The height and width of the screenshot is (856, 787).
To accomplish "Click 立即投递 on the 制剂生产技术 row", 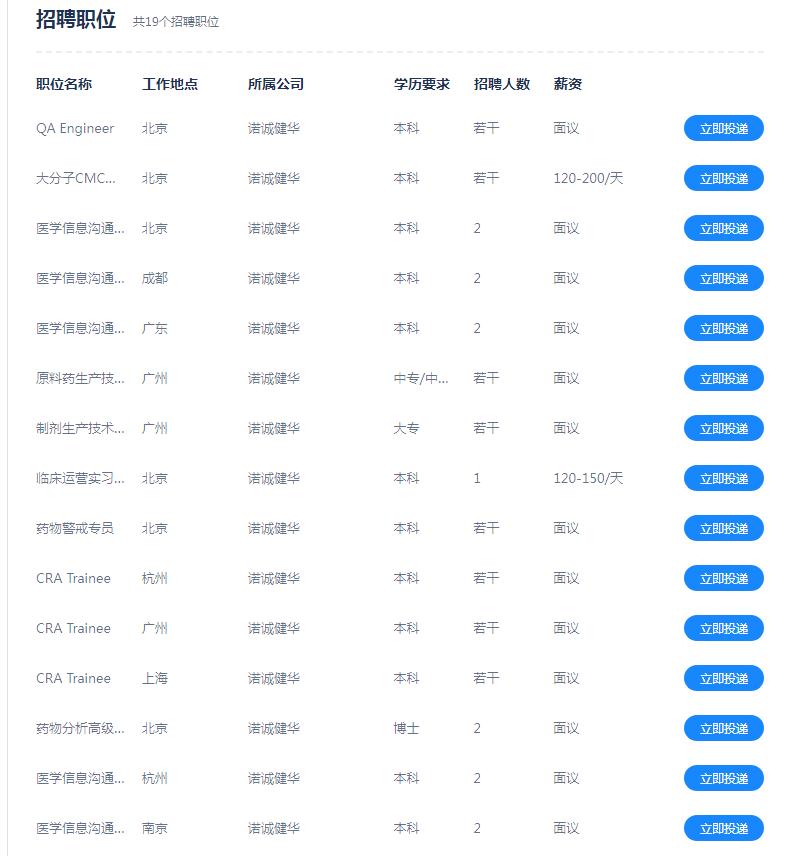I will [x=723, y=428].
